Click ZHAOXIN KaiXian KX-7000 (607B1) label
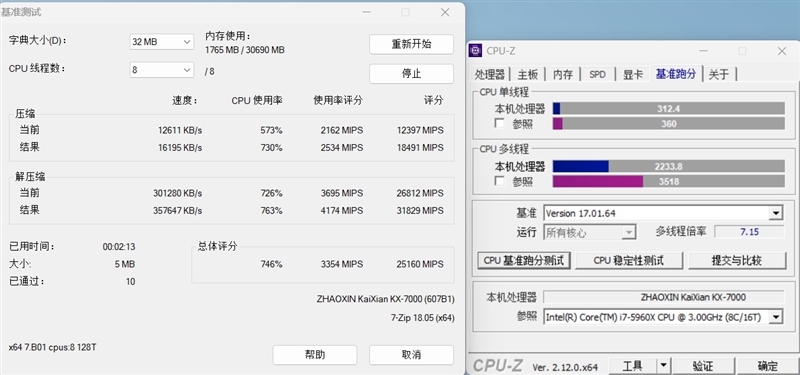This screenshot has height=375, width=800. [x=385, y=299]
